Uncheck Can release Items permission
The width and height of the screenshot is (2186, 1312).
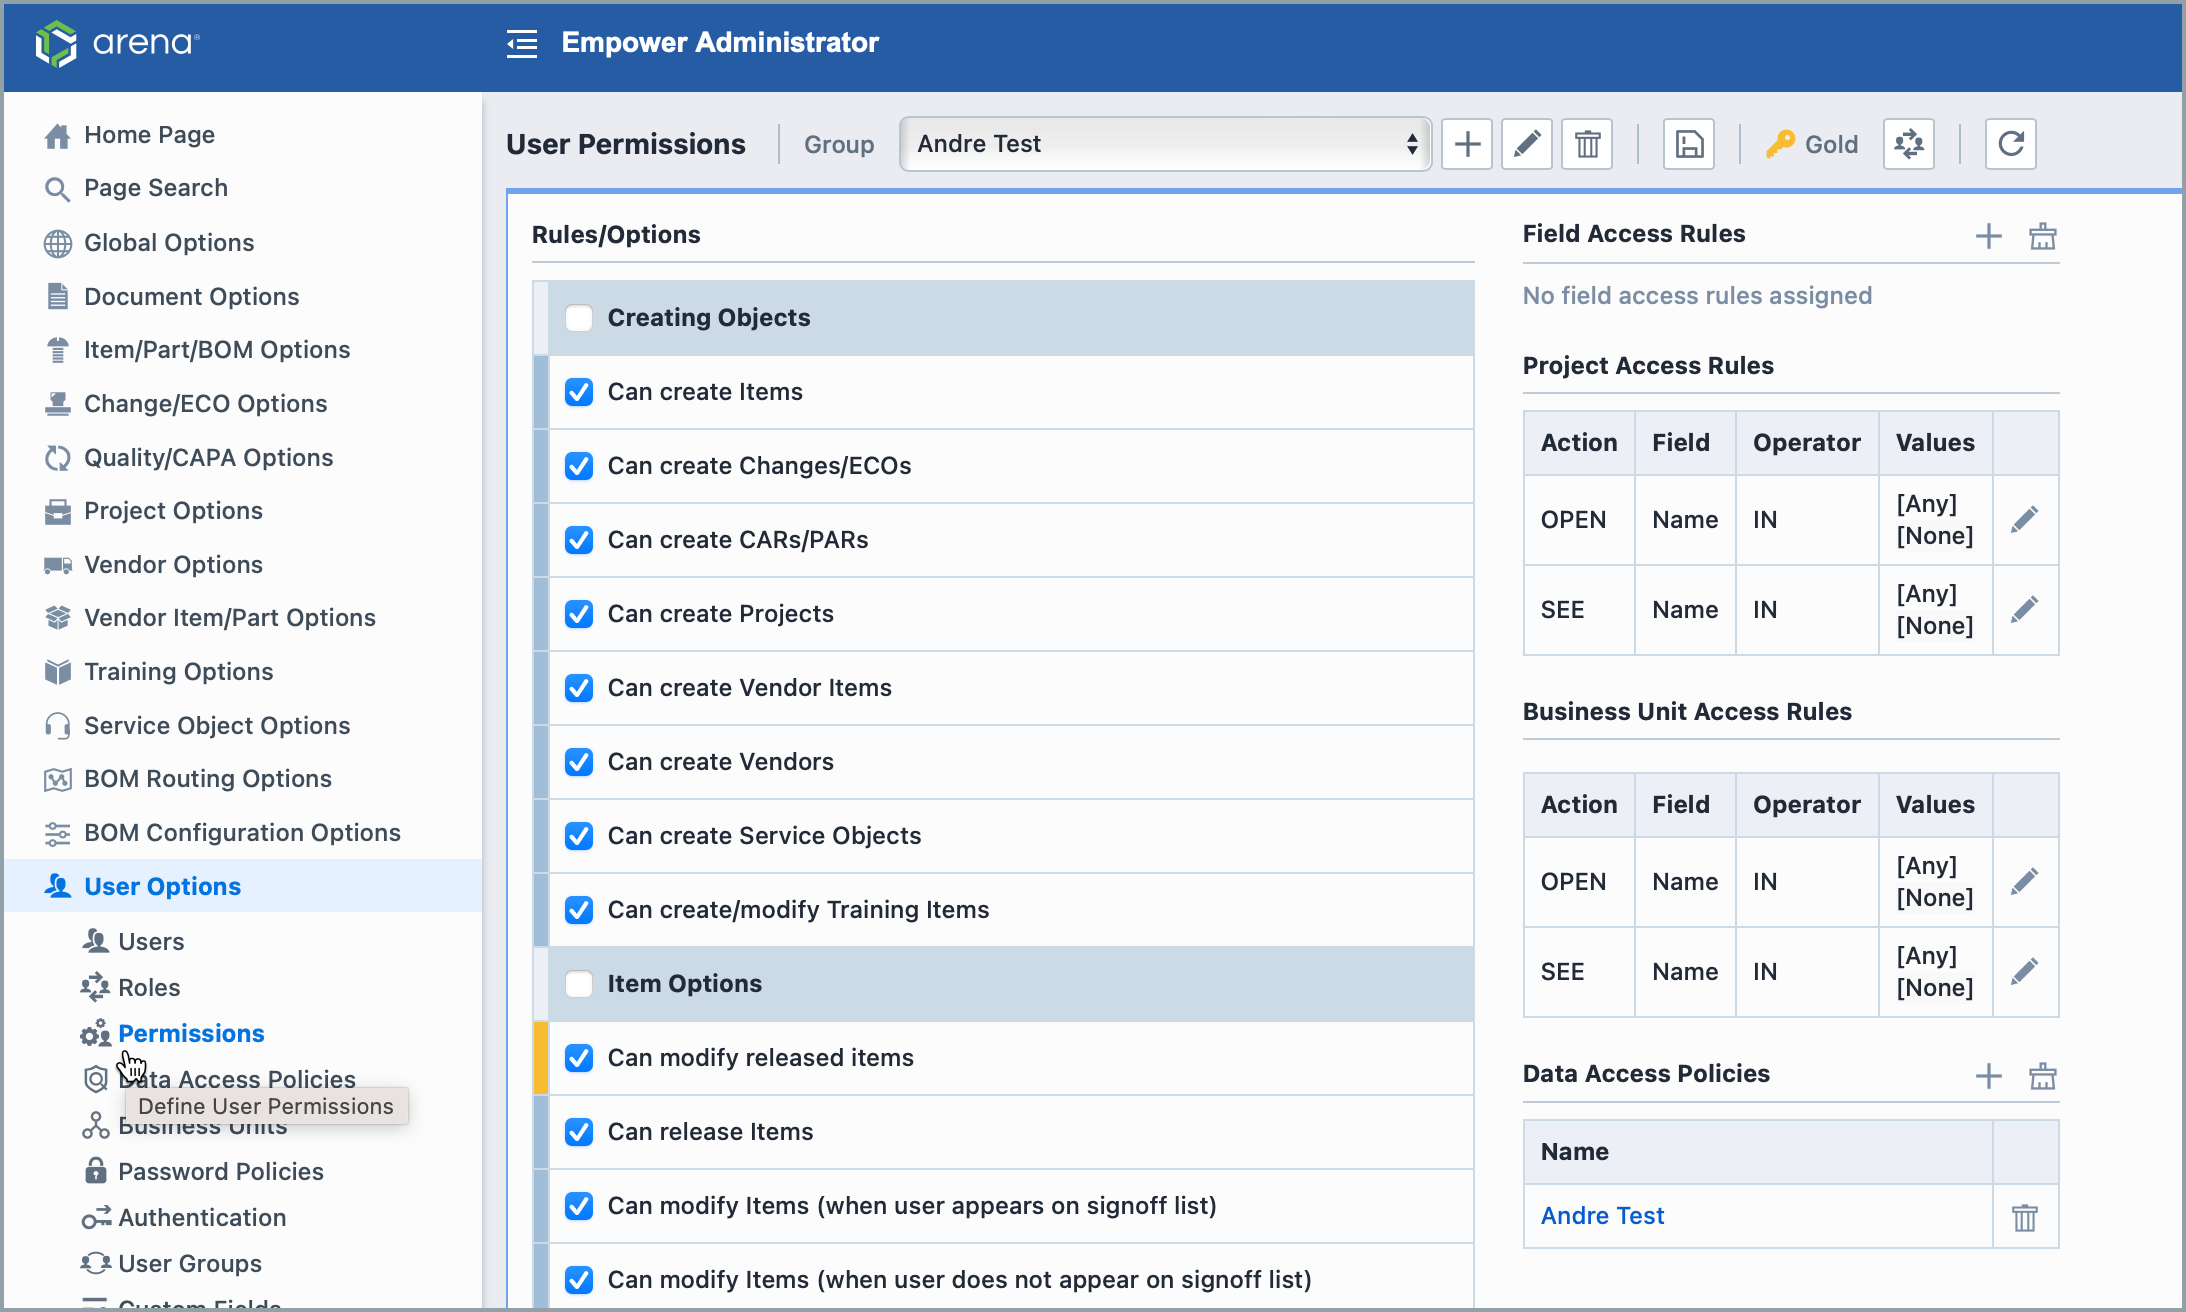click(x=579, y=1131)
